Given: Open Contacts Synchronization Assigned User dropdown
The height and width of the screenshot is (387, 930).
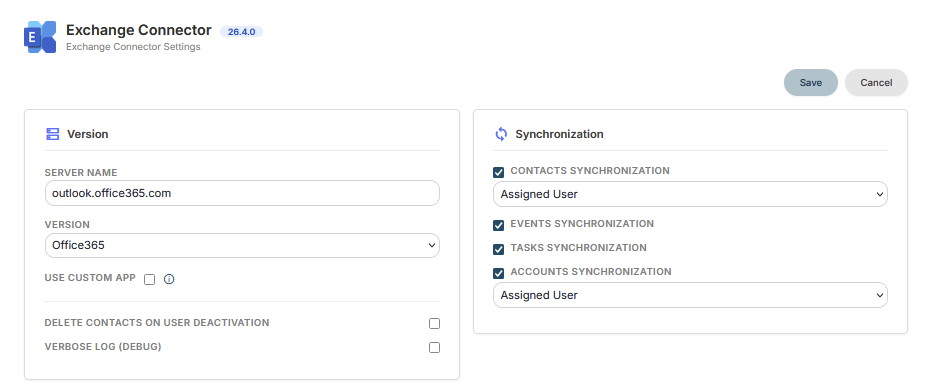Looking at the screenshot, I should (690, 194).
